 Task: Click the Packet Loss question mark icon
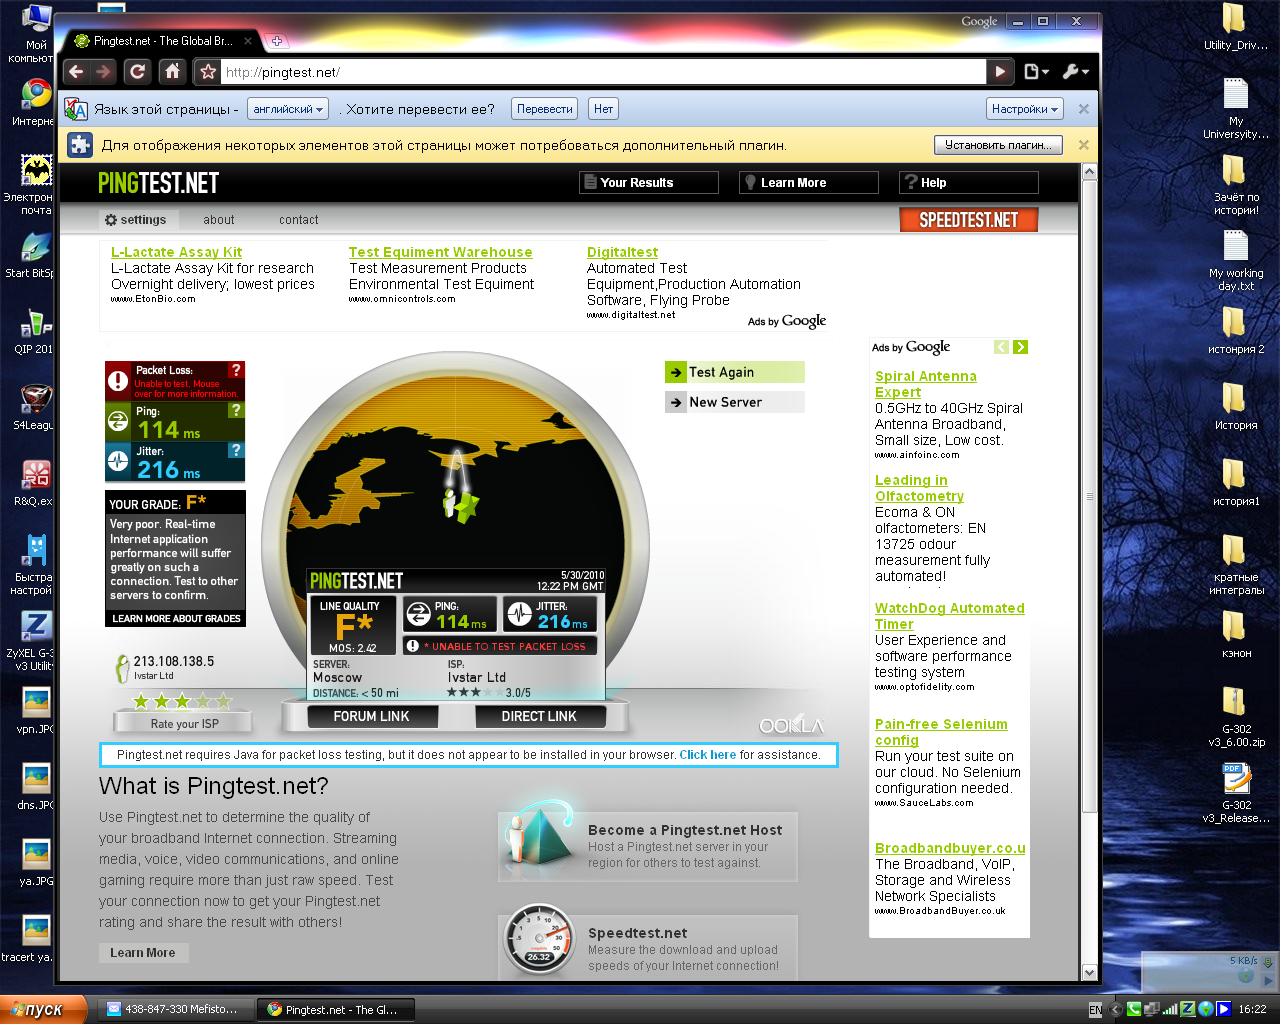coord(236,370)
